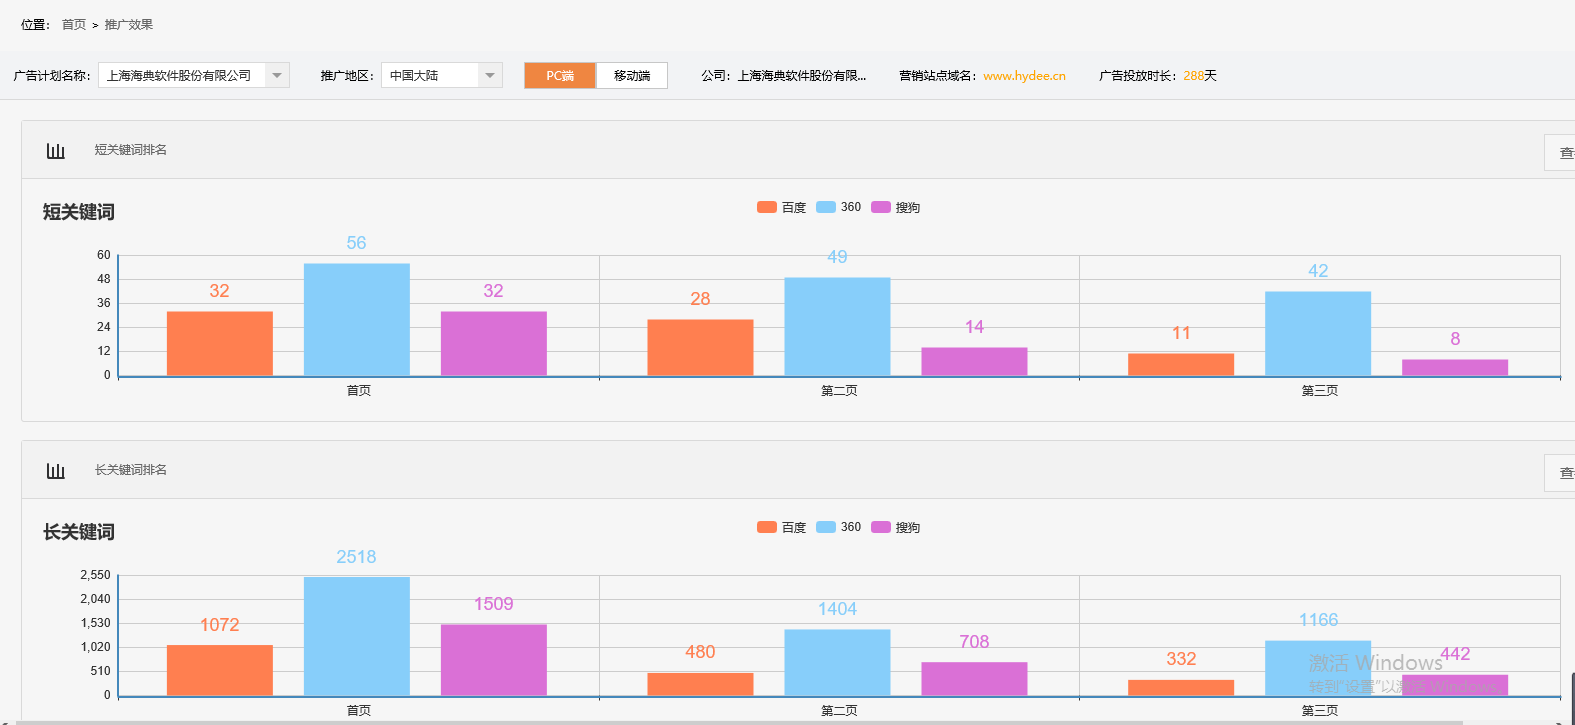Toggle 百度 legend in the 短关键词 chart
This screenshot has height=725, width=1575.
point(782,207)
